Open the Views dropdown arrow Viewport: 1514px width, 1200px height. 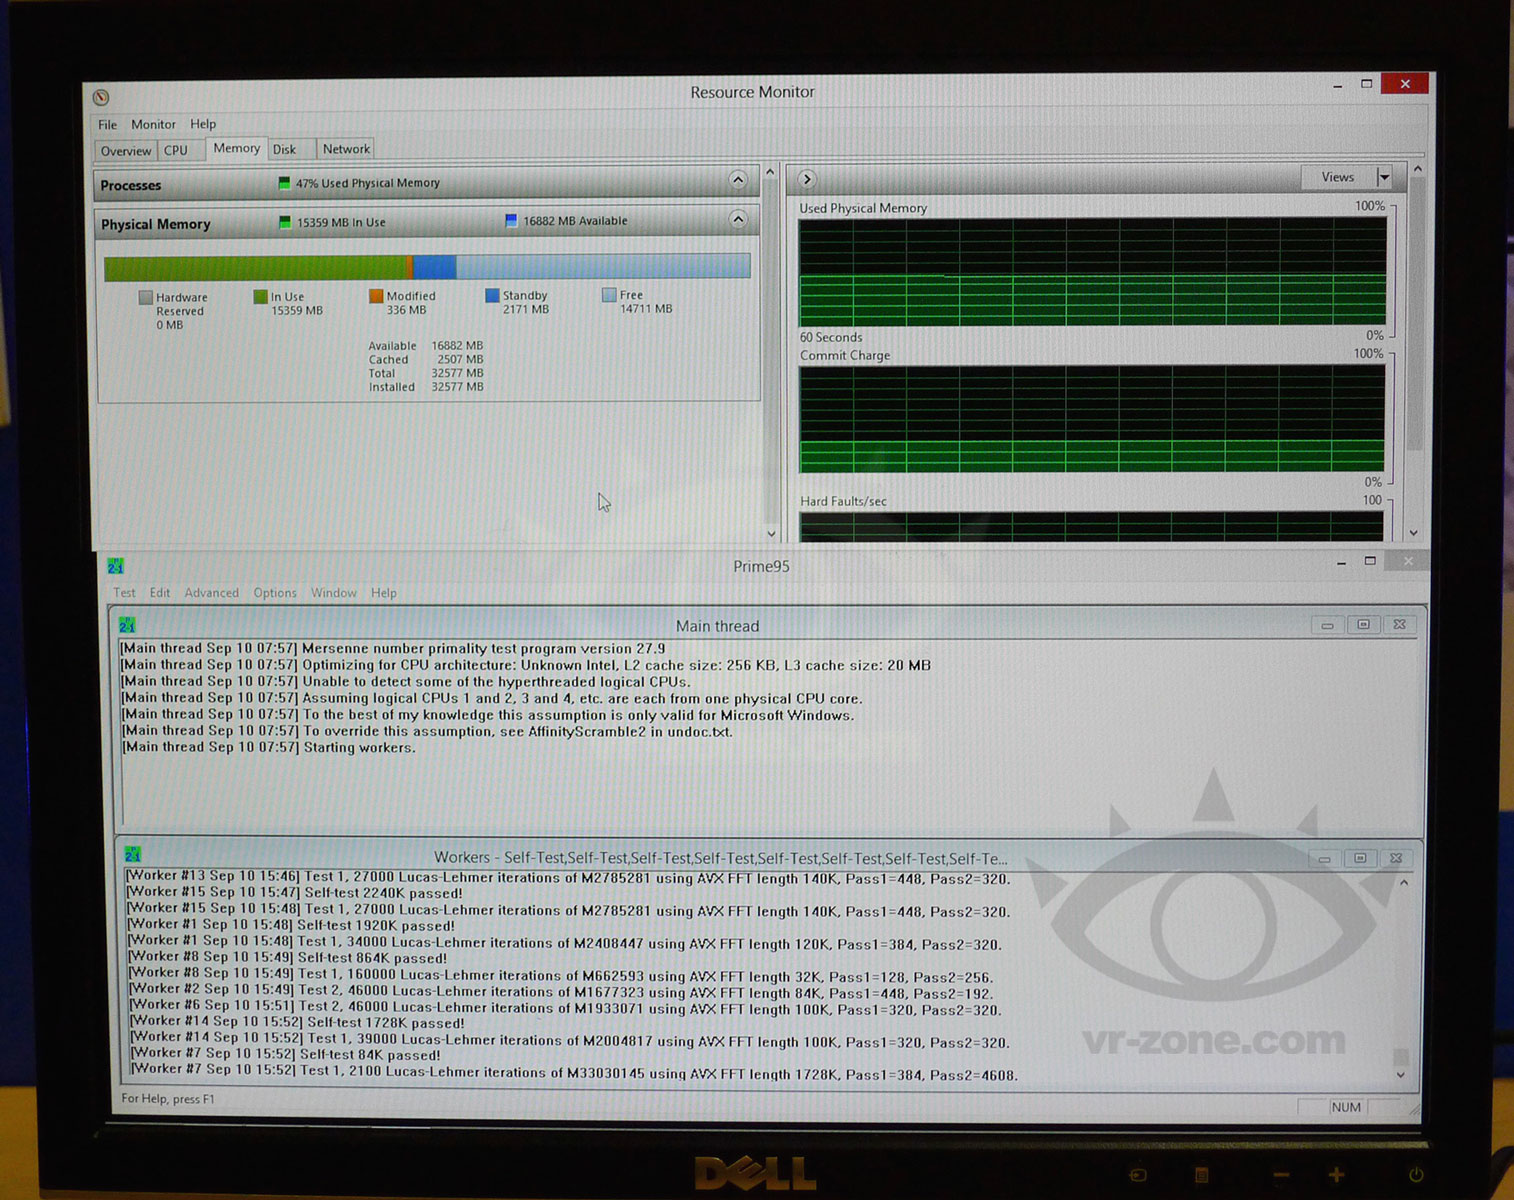click(1385, 178)
